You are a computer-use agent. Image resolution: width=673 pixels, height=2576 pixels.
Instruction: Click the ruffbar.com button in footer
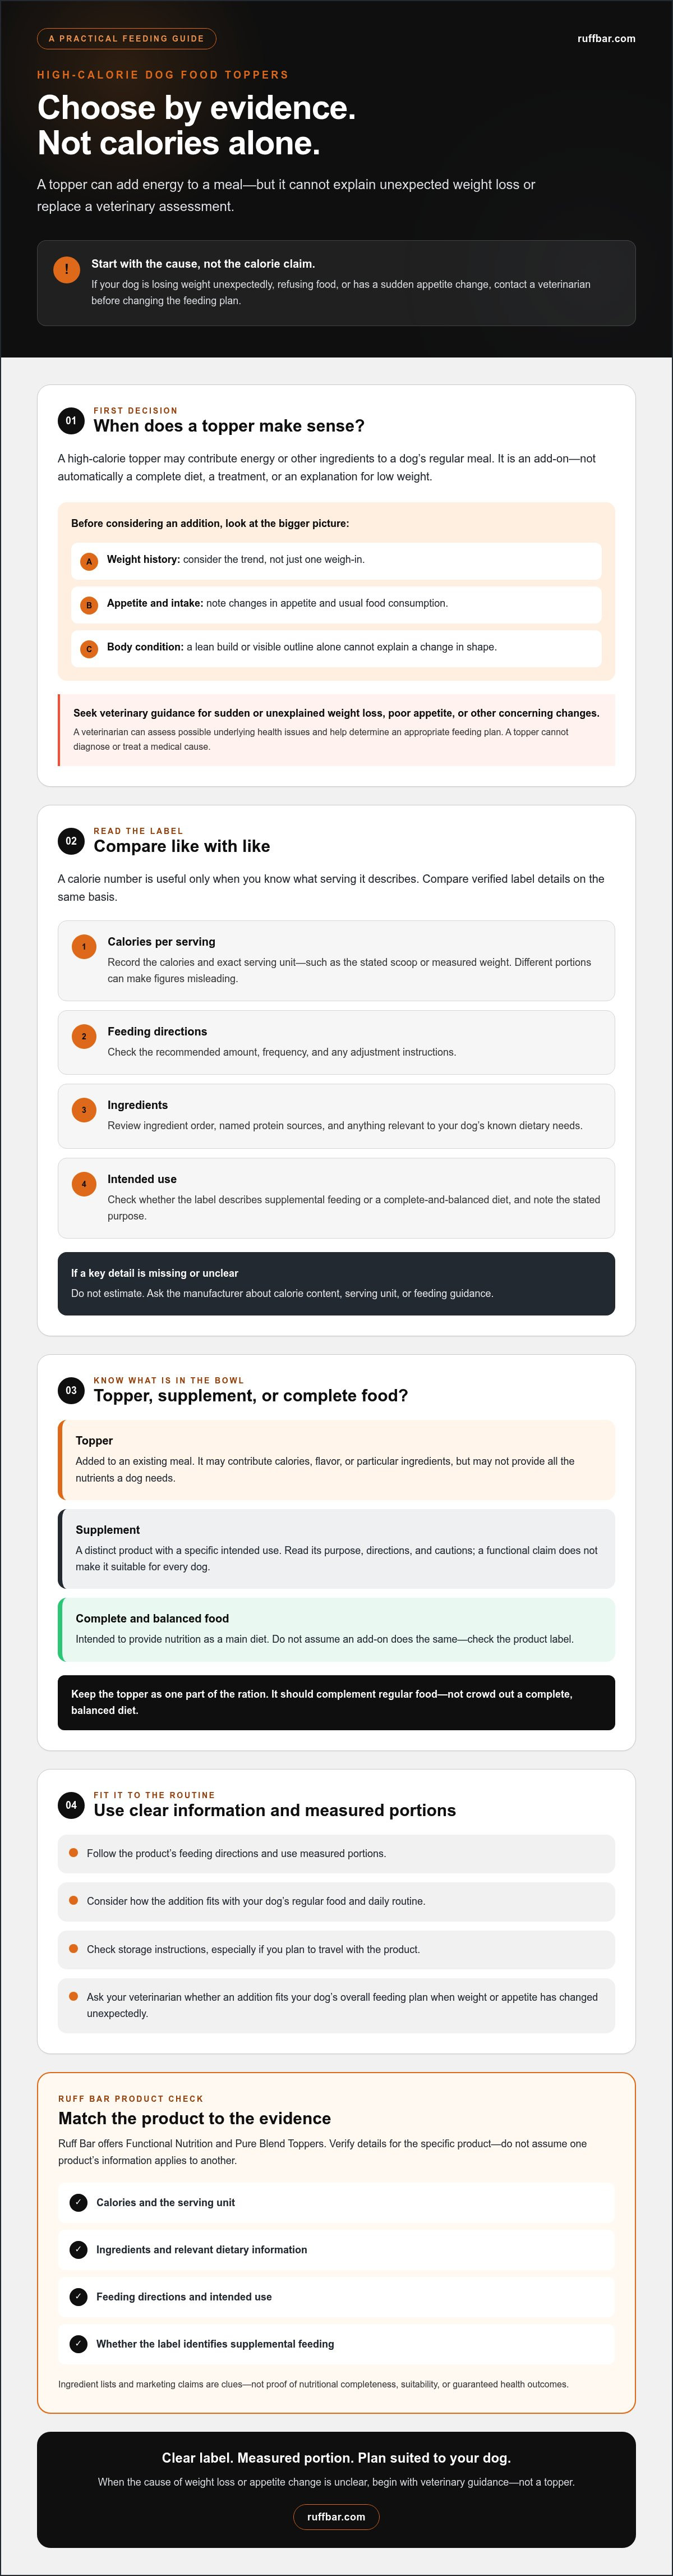(x=336, y=2516)
